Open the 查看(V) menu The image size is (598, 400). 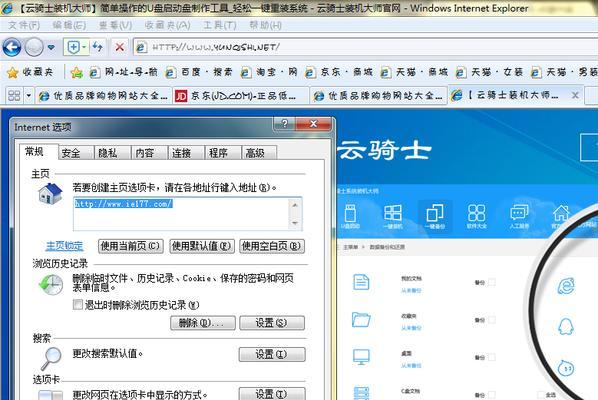point(116,26)
